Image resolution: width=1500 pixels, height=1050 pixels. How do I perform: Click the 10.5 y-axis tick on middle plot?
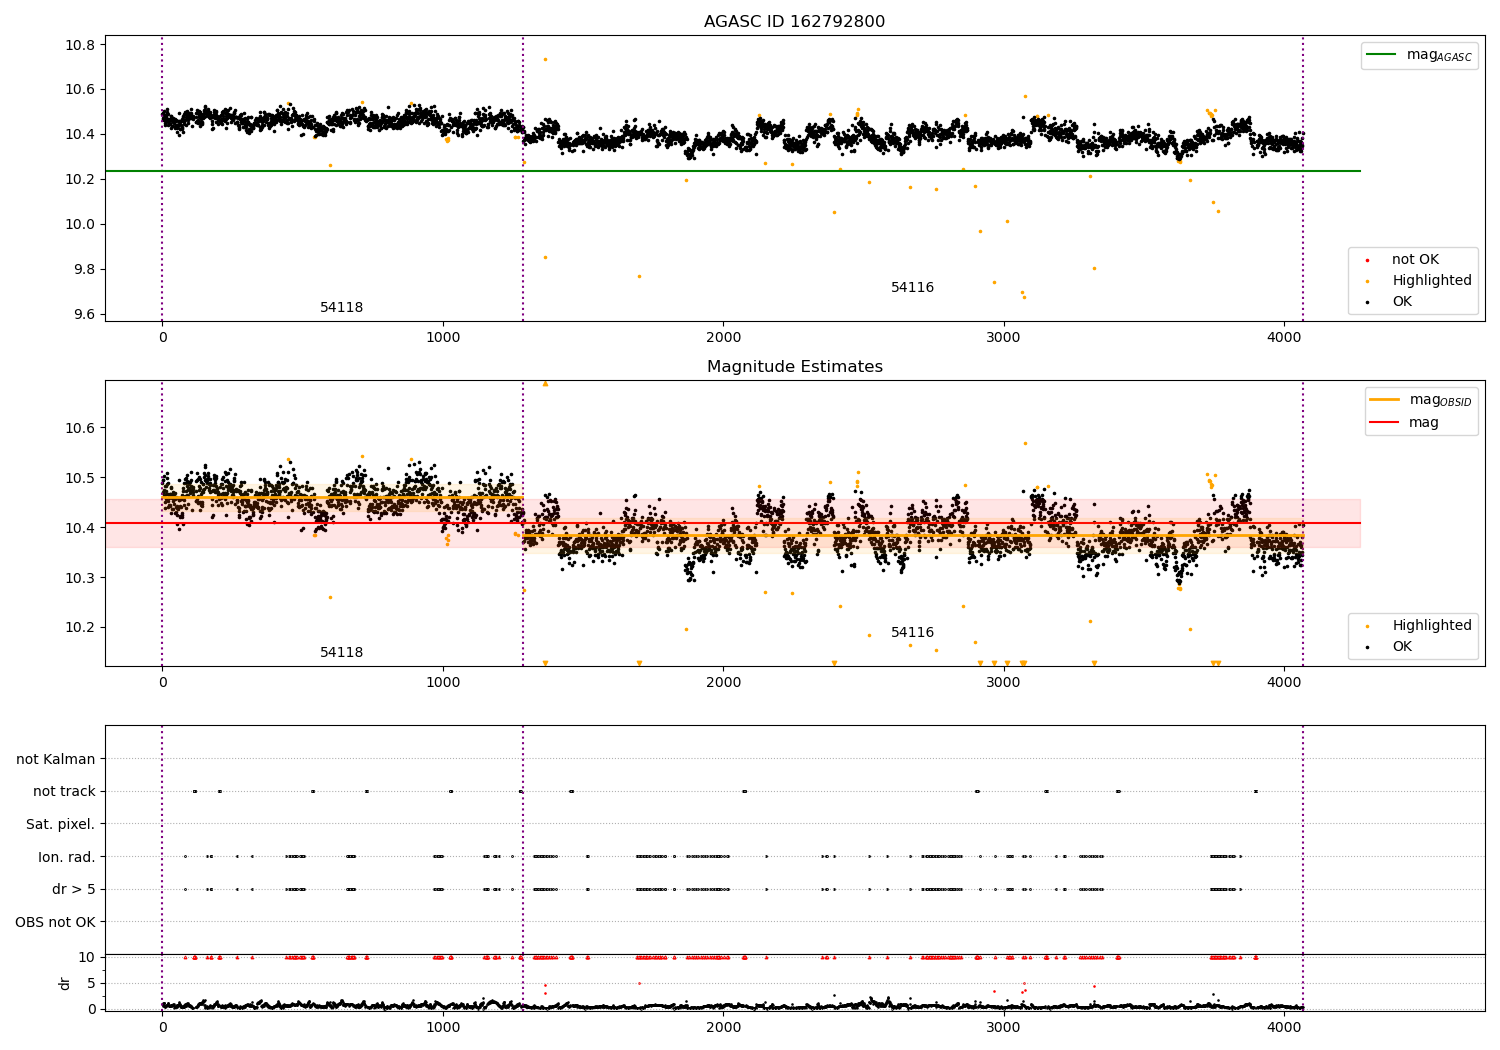tap(80, 479)
